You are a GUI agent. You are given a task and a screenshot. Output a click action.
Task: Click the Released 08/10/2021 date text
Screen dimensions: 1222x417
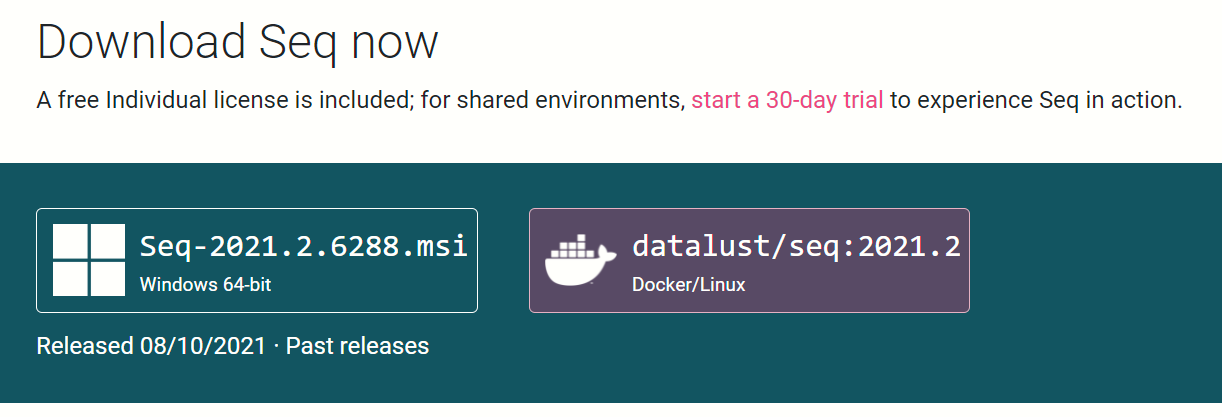pyautogui.click(x=151, y=346)
